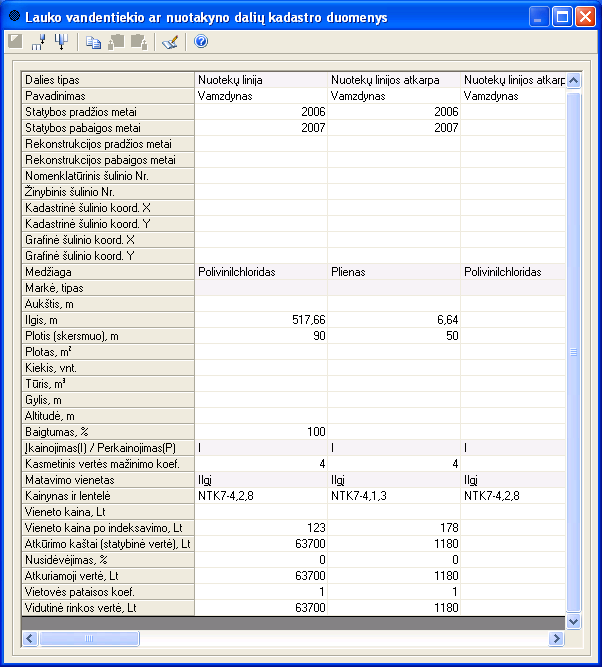Select the 'Atkuriamoji vertė, Lt' row header
This screenshot has height=667, width=602.
(x=108, y=576)
